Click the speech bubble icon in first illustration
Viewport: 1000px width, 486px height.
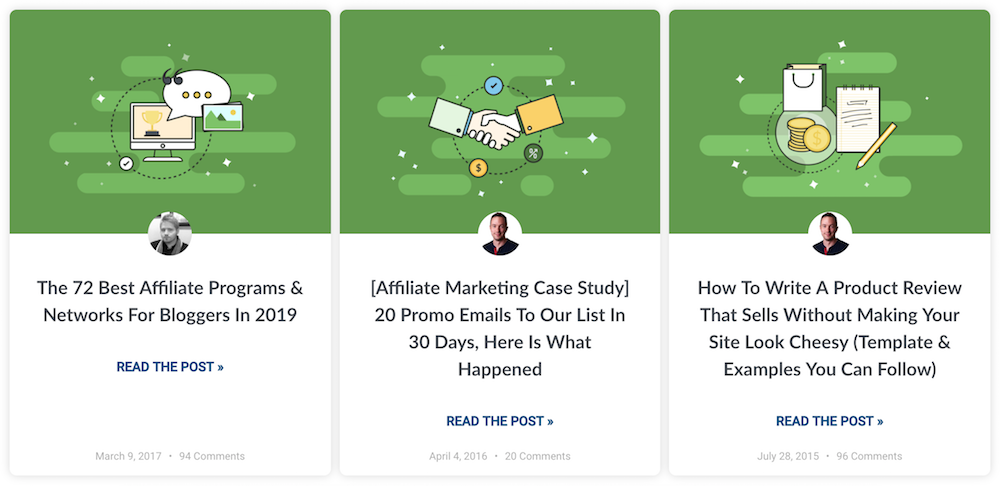[x=204, y=91]
